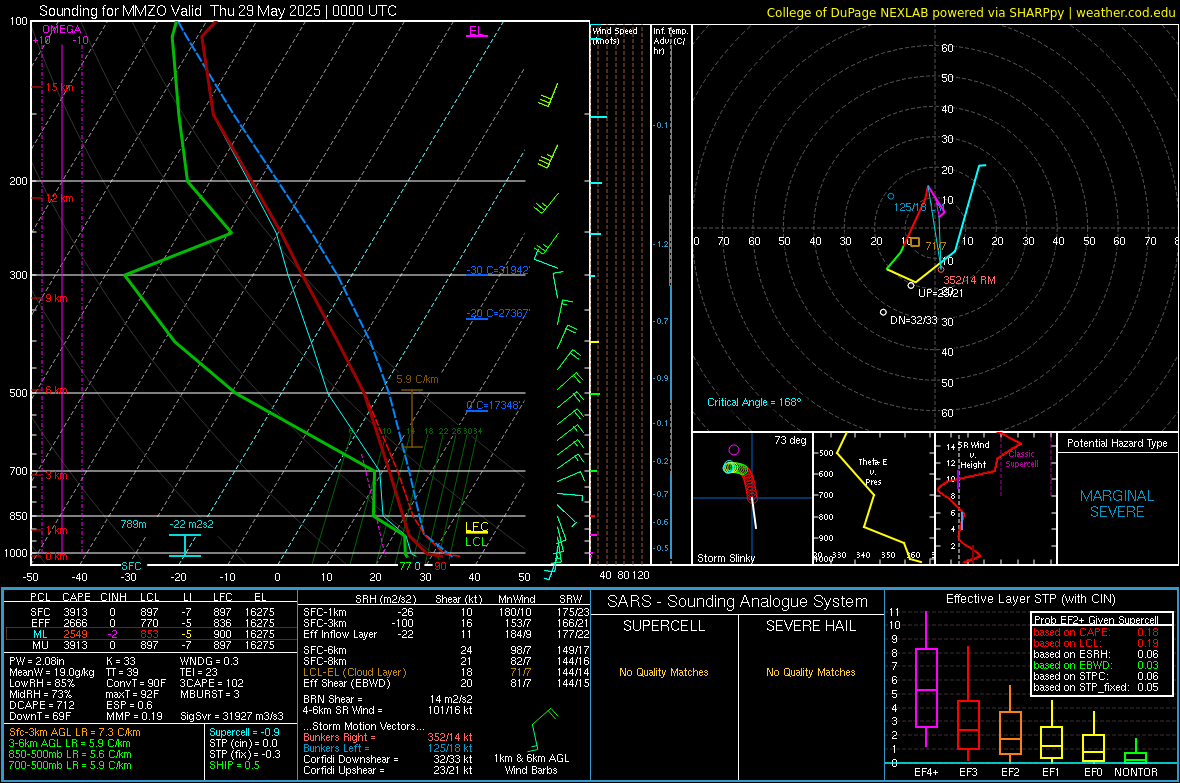1180x783 pixels.
Task: Click the Bunkers Left blue circle on hodograph
Action: click(891, 197)
